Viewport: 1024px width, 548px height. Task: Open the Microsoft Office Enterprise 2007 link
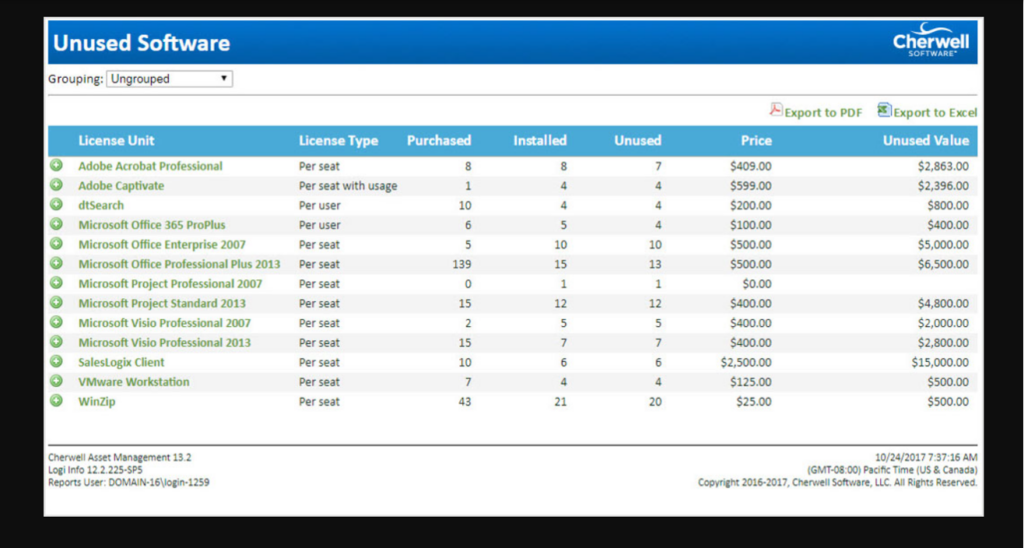click(162, 244)
